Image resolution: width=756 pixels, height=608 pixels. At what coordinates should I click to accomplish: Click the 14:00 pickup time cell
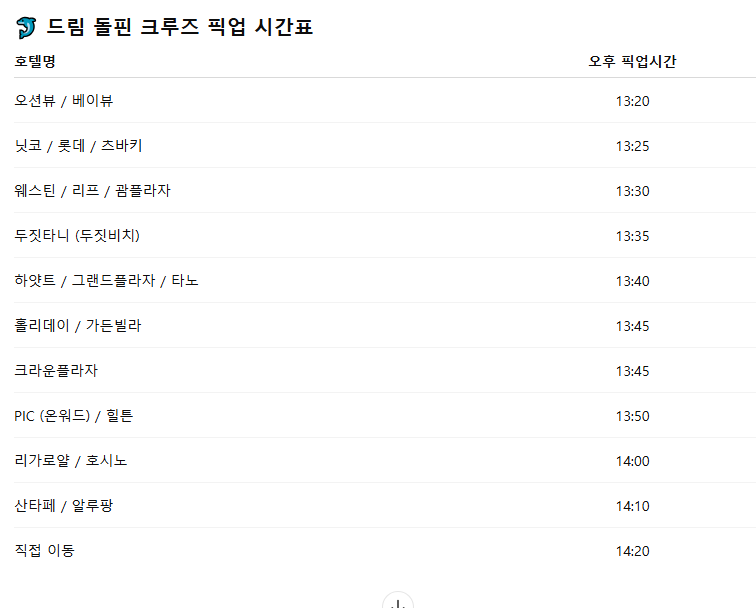pyautogui.click(x=632, y=461)
